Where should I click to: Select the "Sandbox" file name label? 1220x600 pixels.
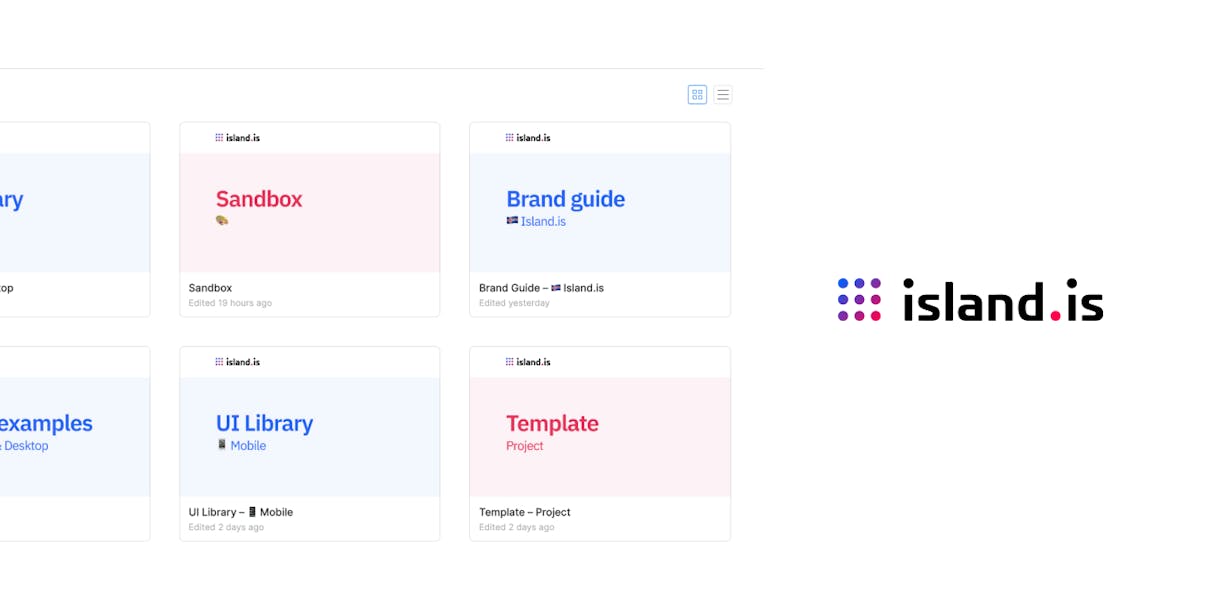(210, 288)
